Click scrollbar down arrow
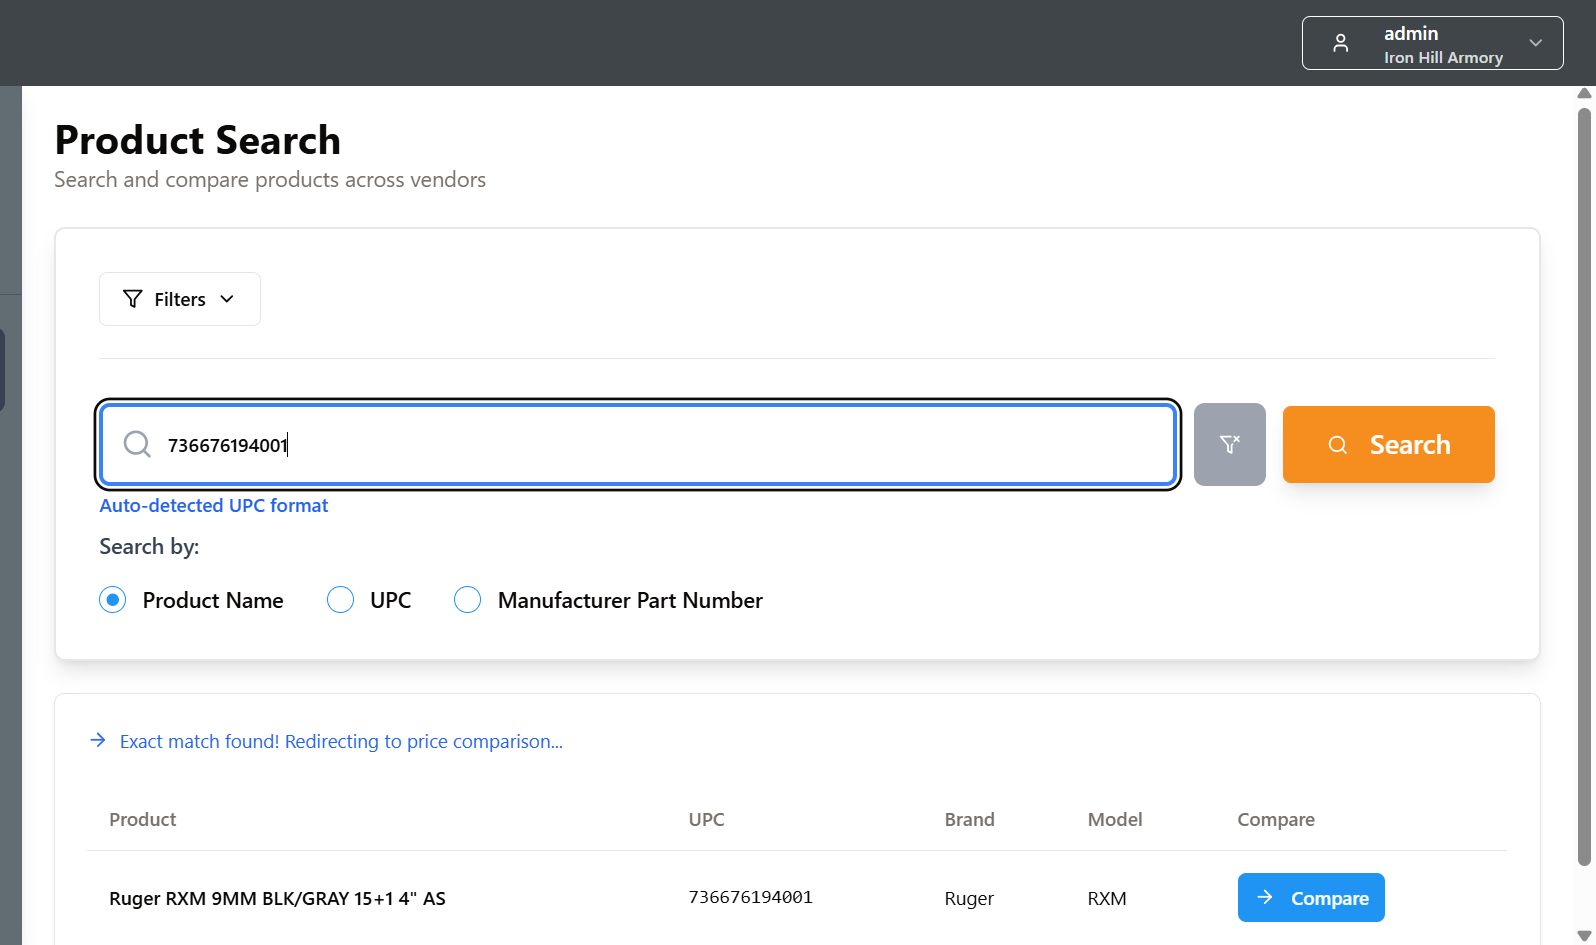Screen dimensions: 1596x945 tap(1584, 936)
